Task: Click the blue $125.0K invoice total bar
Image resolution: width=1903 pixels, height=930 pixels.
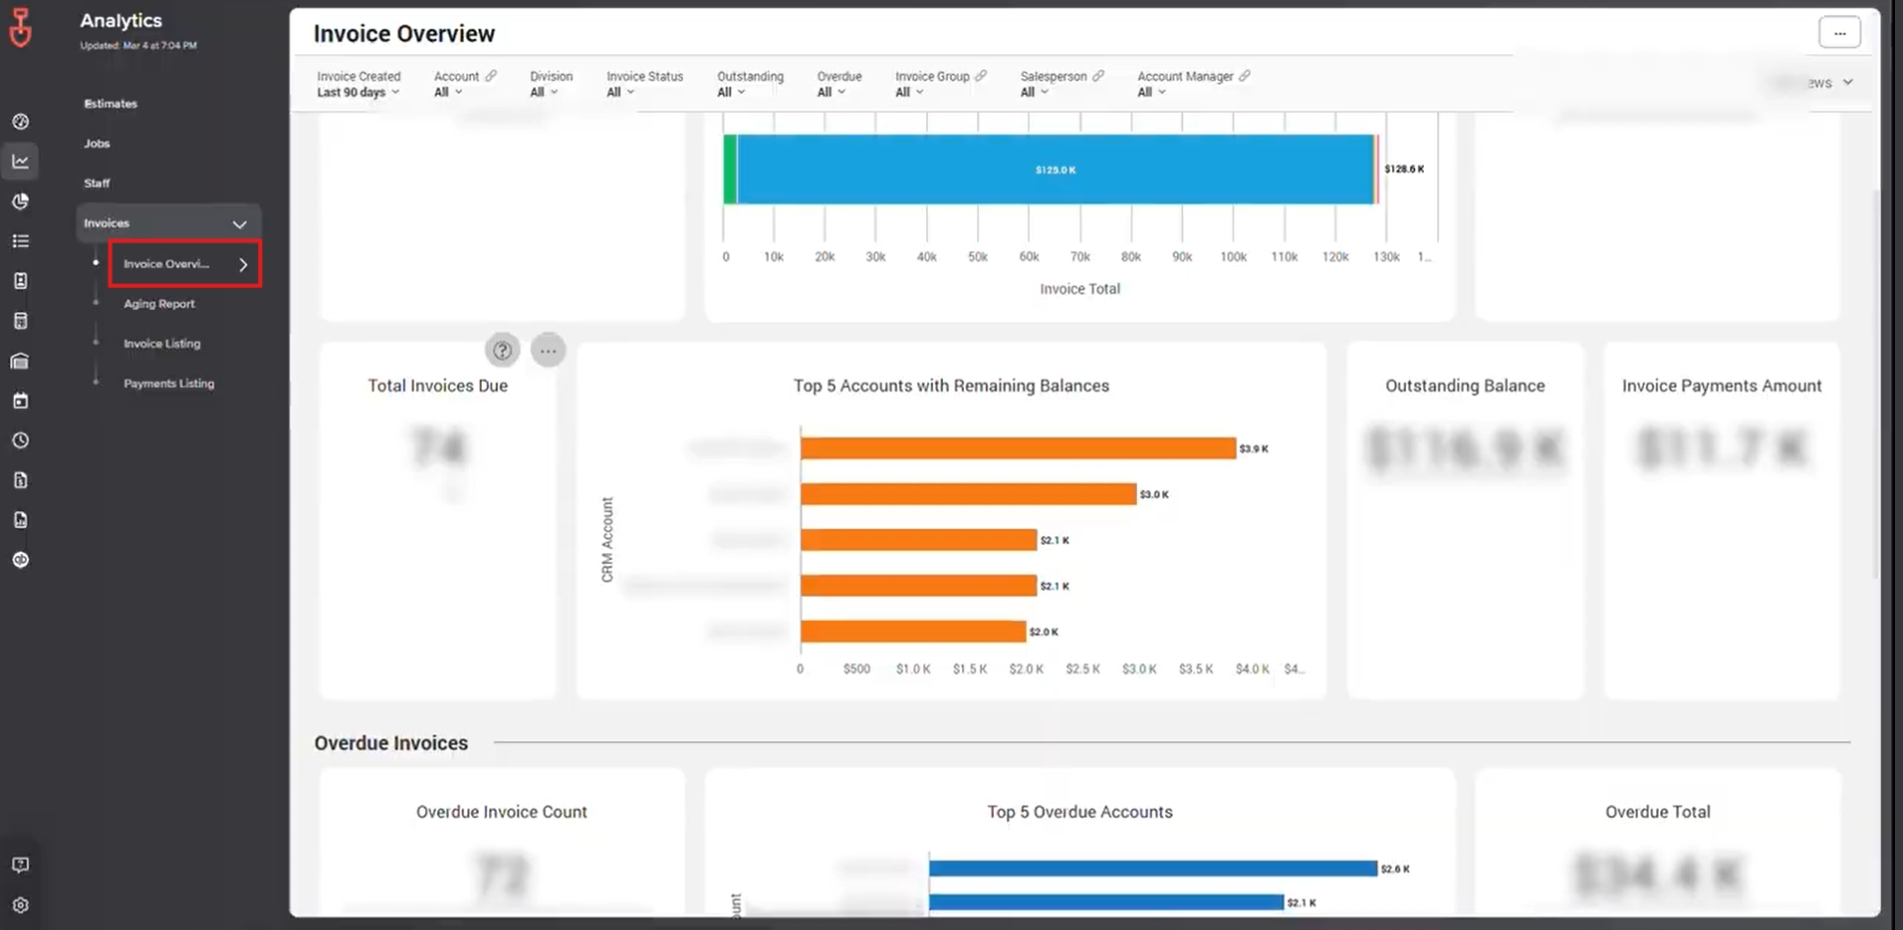Action: (1055, 169)
